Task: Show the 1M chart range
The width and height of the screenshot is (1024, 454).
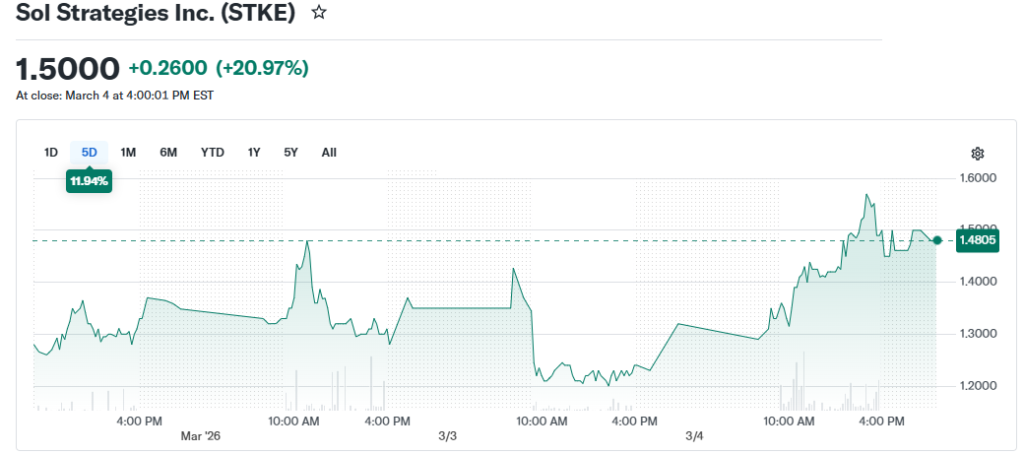Action: 128,152
